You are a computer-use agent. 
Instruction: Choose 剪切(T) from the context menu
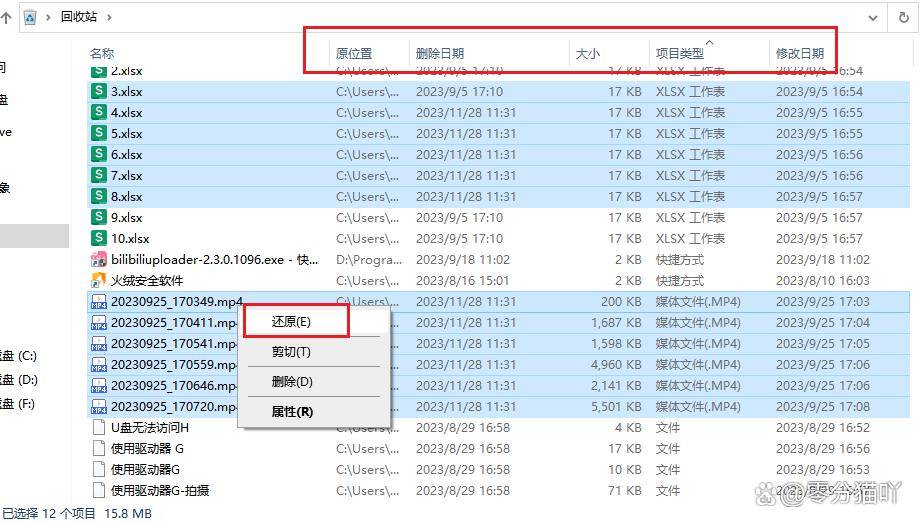click(291, 352)
